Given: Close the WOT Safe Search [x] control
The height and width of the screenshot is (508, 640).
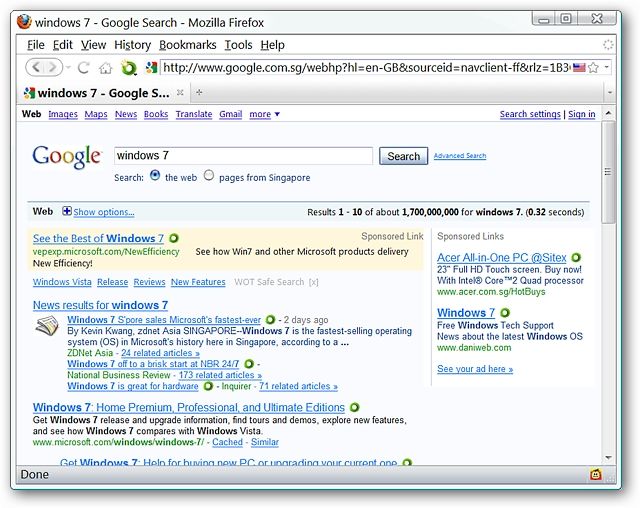Looking at the screenshot, I should [x=313, y=282].
